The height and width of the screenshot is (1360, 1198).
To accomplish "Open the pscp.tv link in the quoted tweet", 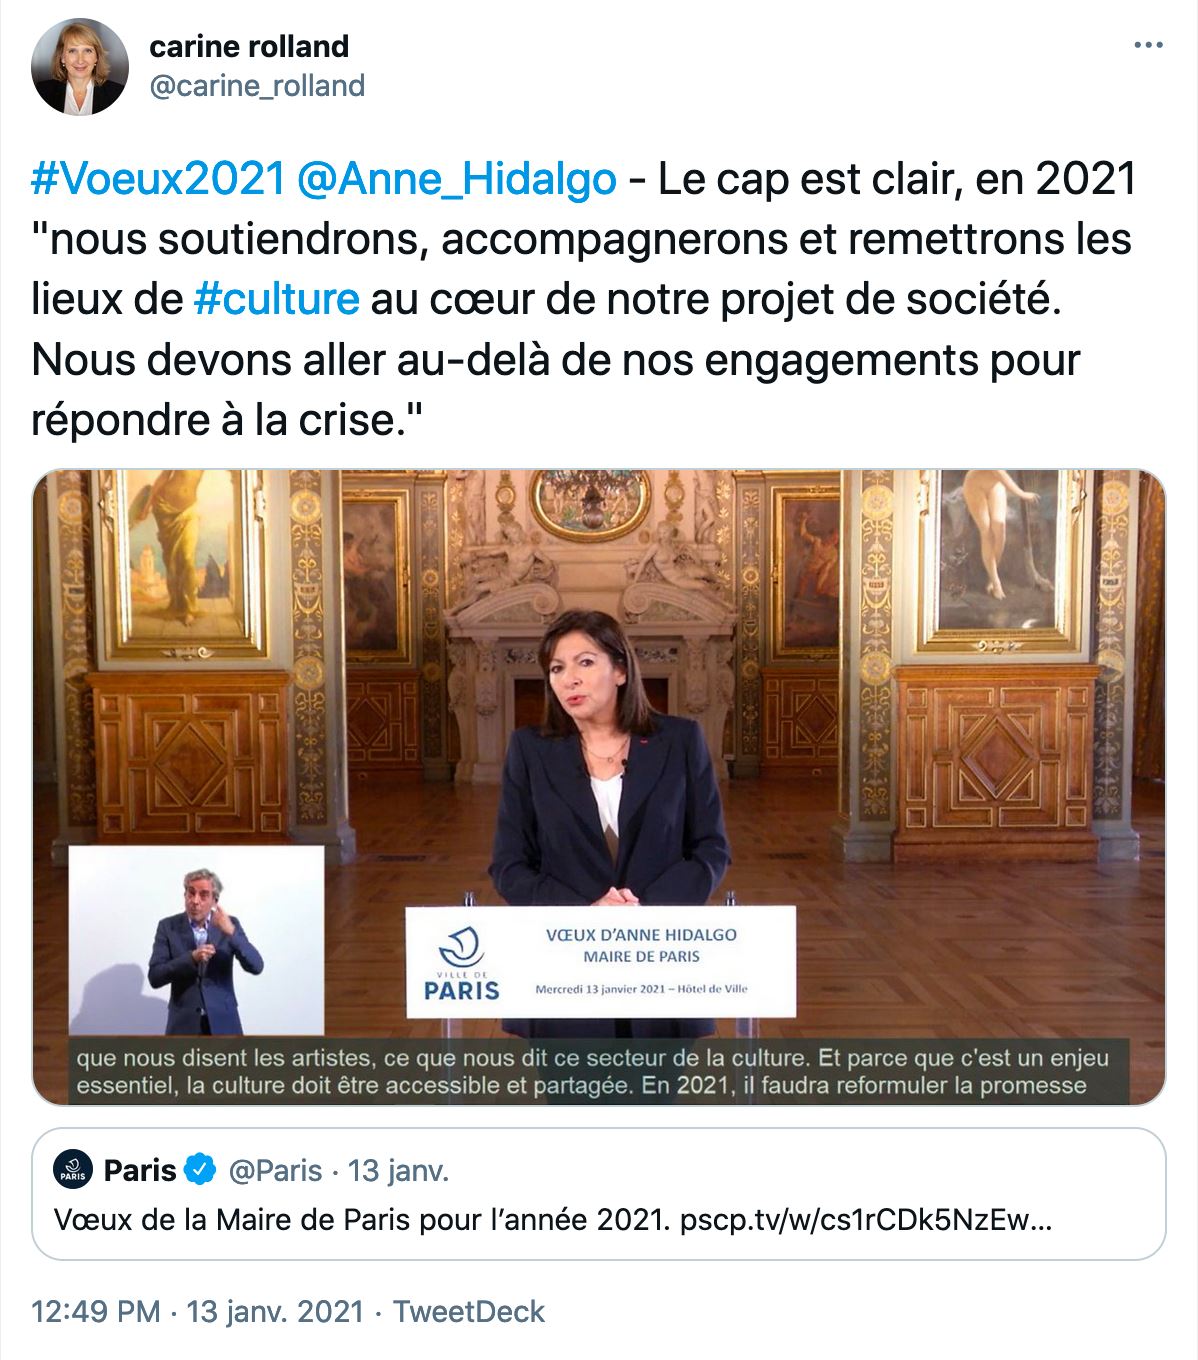I will 865,1220.
